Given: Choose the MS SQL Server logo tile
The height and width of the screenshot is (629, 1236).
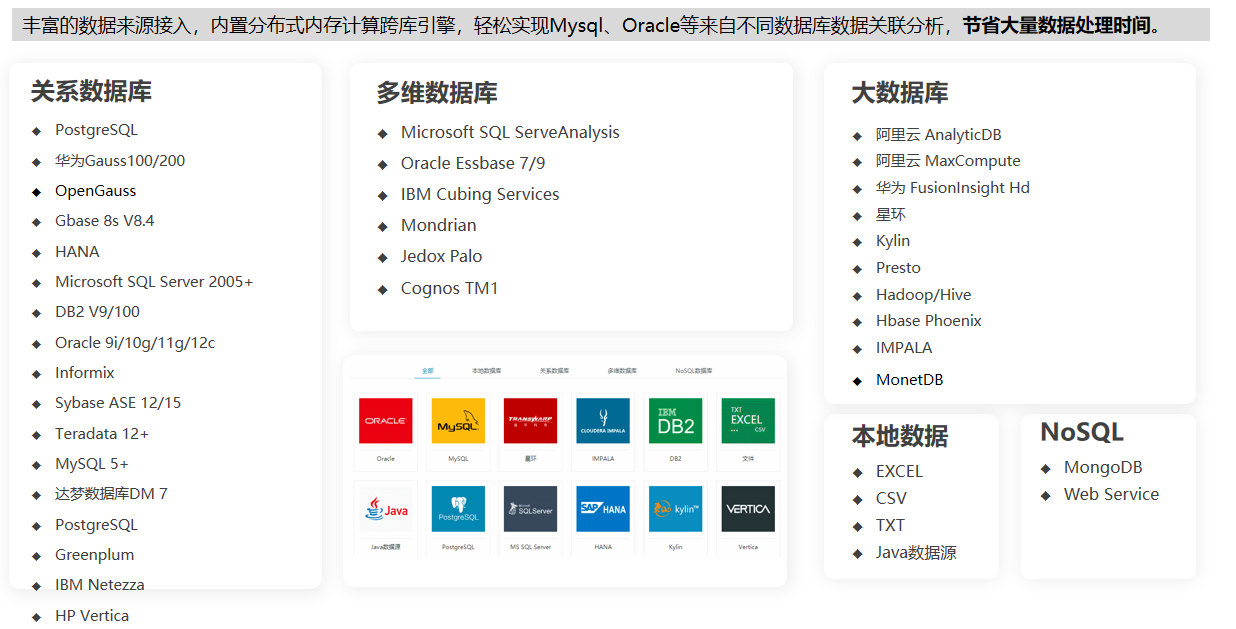Looking at the screenshot, I should coord(530,509).
